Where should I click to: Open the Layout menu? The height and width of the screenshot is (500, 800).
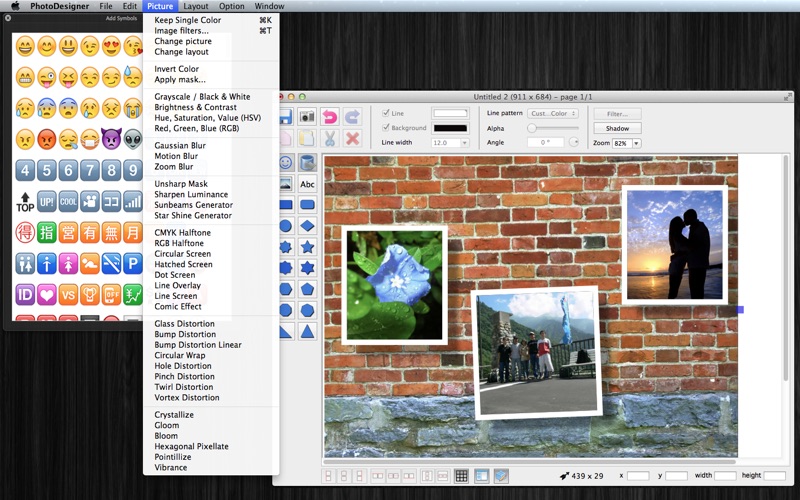(x=196, y=6)
